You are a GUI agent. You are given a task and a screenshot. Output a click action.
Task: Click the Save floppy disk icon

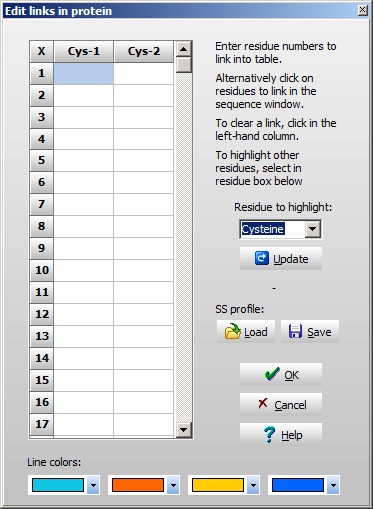[295, 332]
